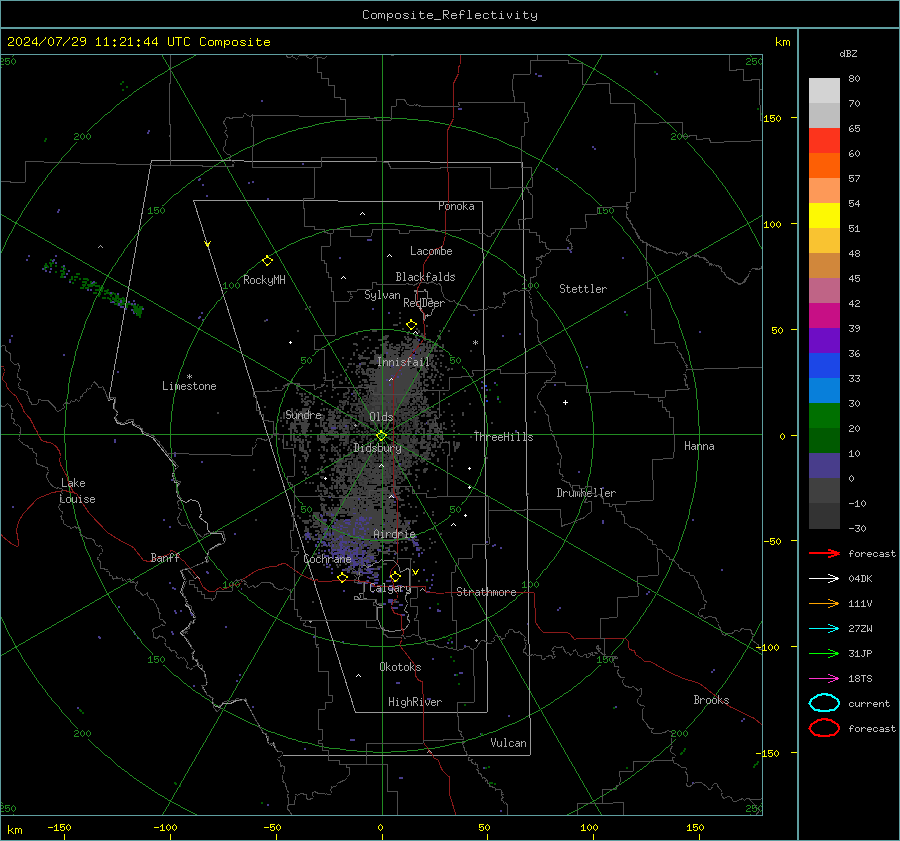
Task: Click the red forecast ellipse icon
Action: pos(824,728)
